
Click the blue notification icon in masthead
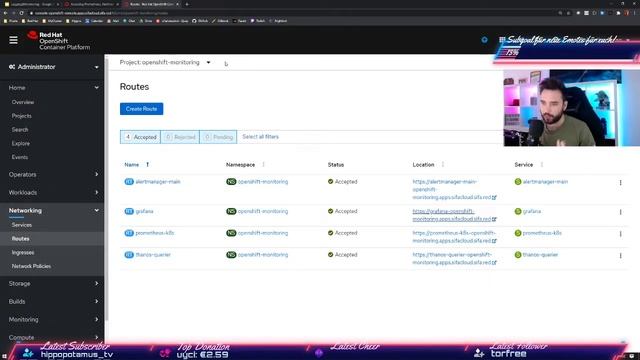coord(484,40)
